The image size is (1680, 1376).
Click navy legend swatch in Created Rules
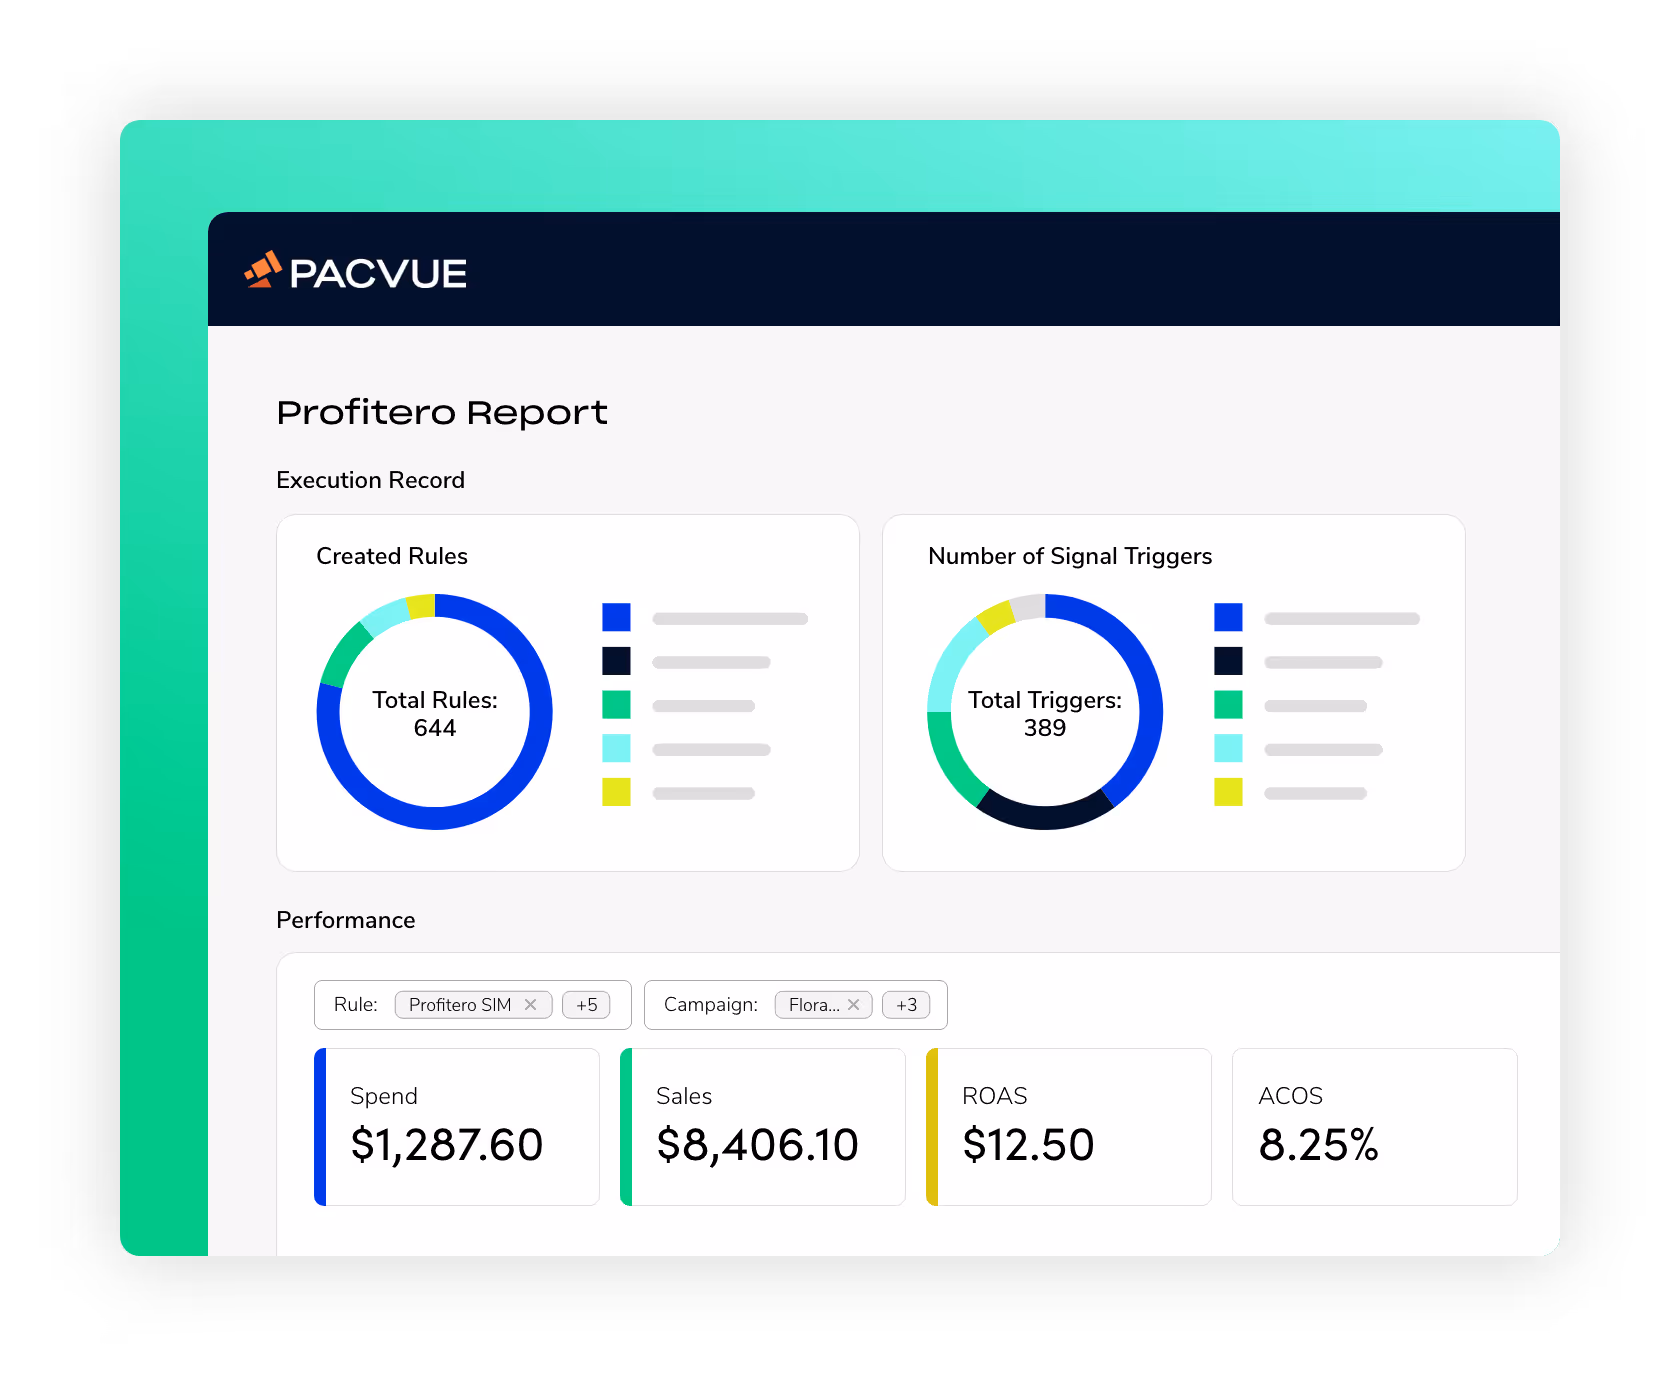click(616, 661)
